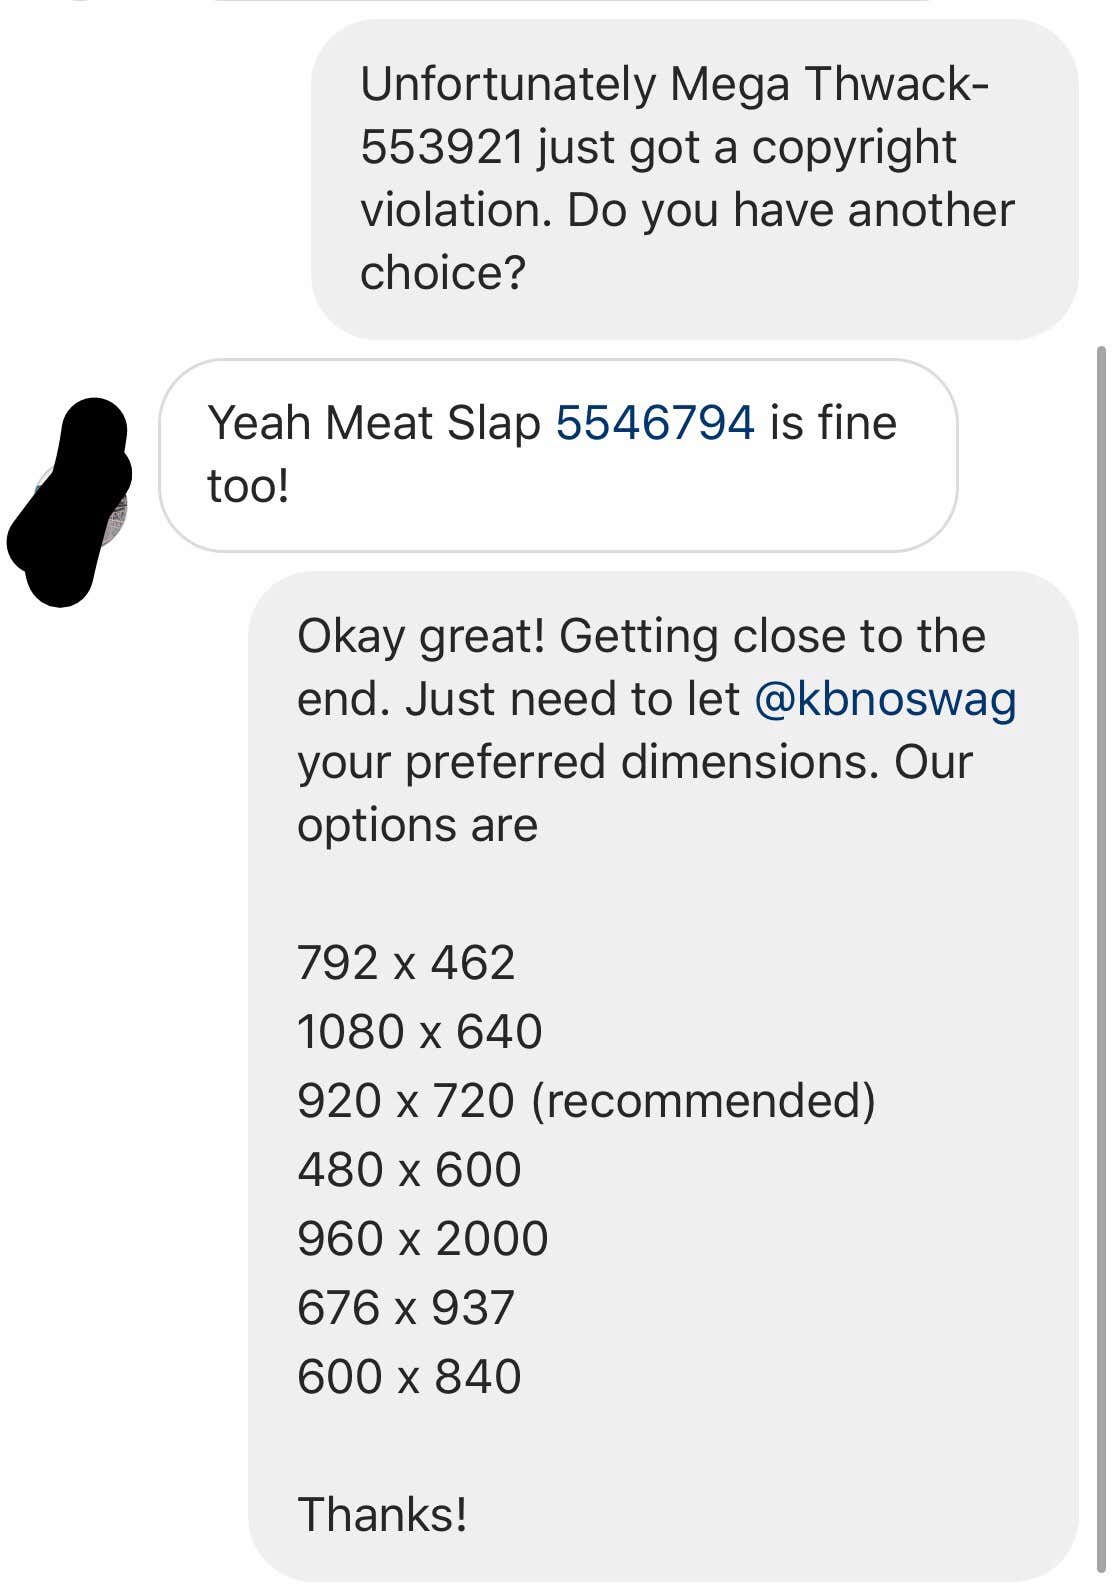The width and height of the screenshot is (1115, 1594).
Task: Select the 792 x 462 option line
Action: pyautogui.click(x=406, y=963)
